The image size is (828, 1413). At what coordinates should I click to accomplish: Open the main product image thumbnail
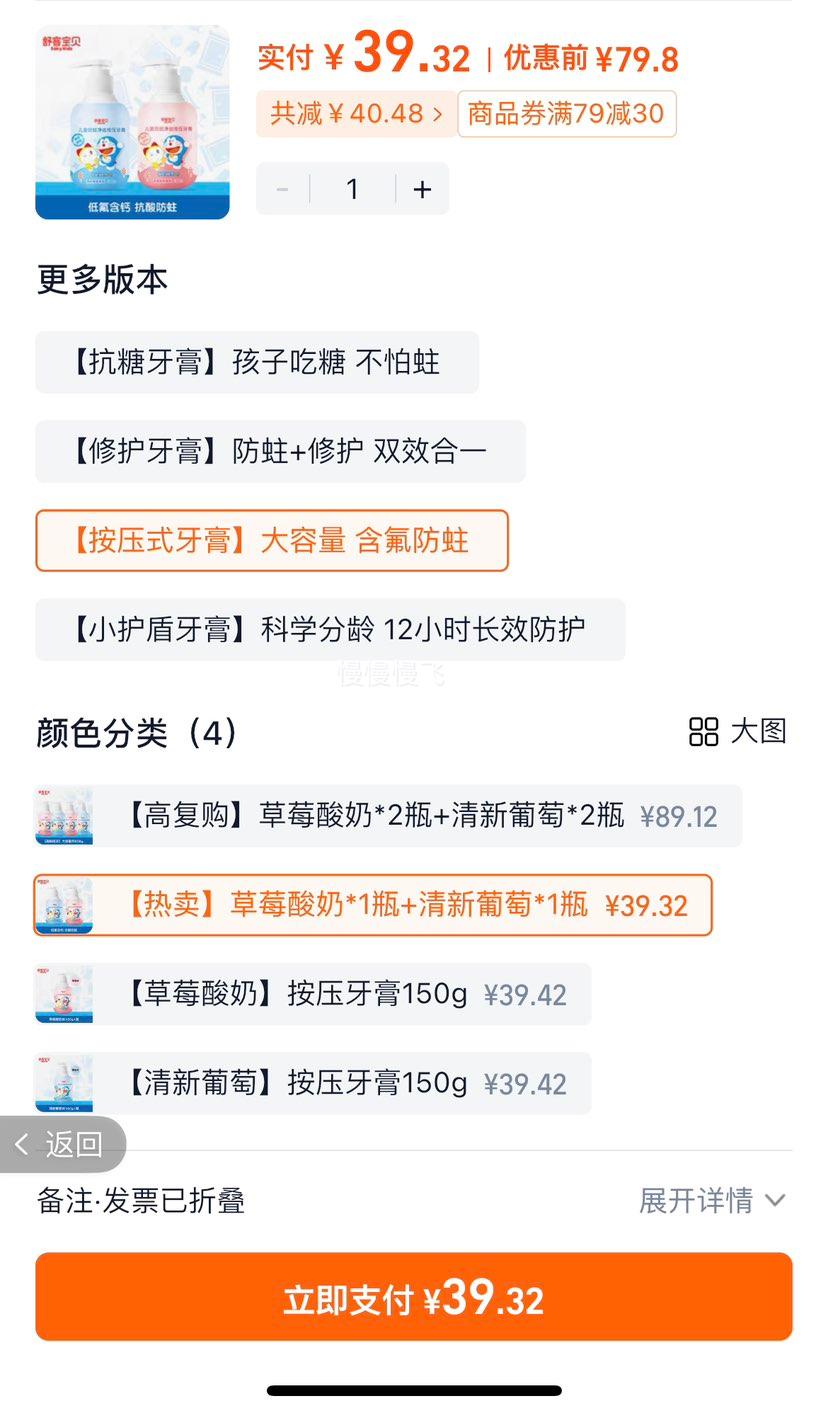coord(132,122)
